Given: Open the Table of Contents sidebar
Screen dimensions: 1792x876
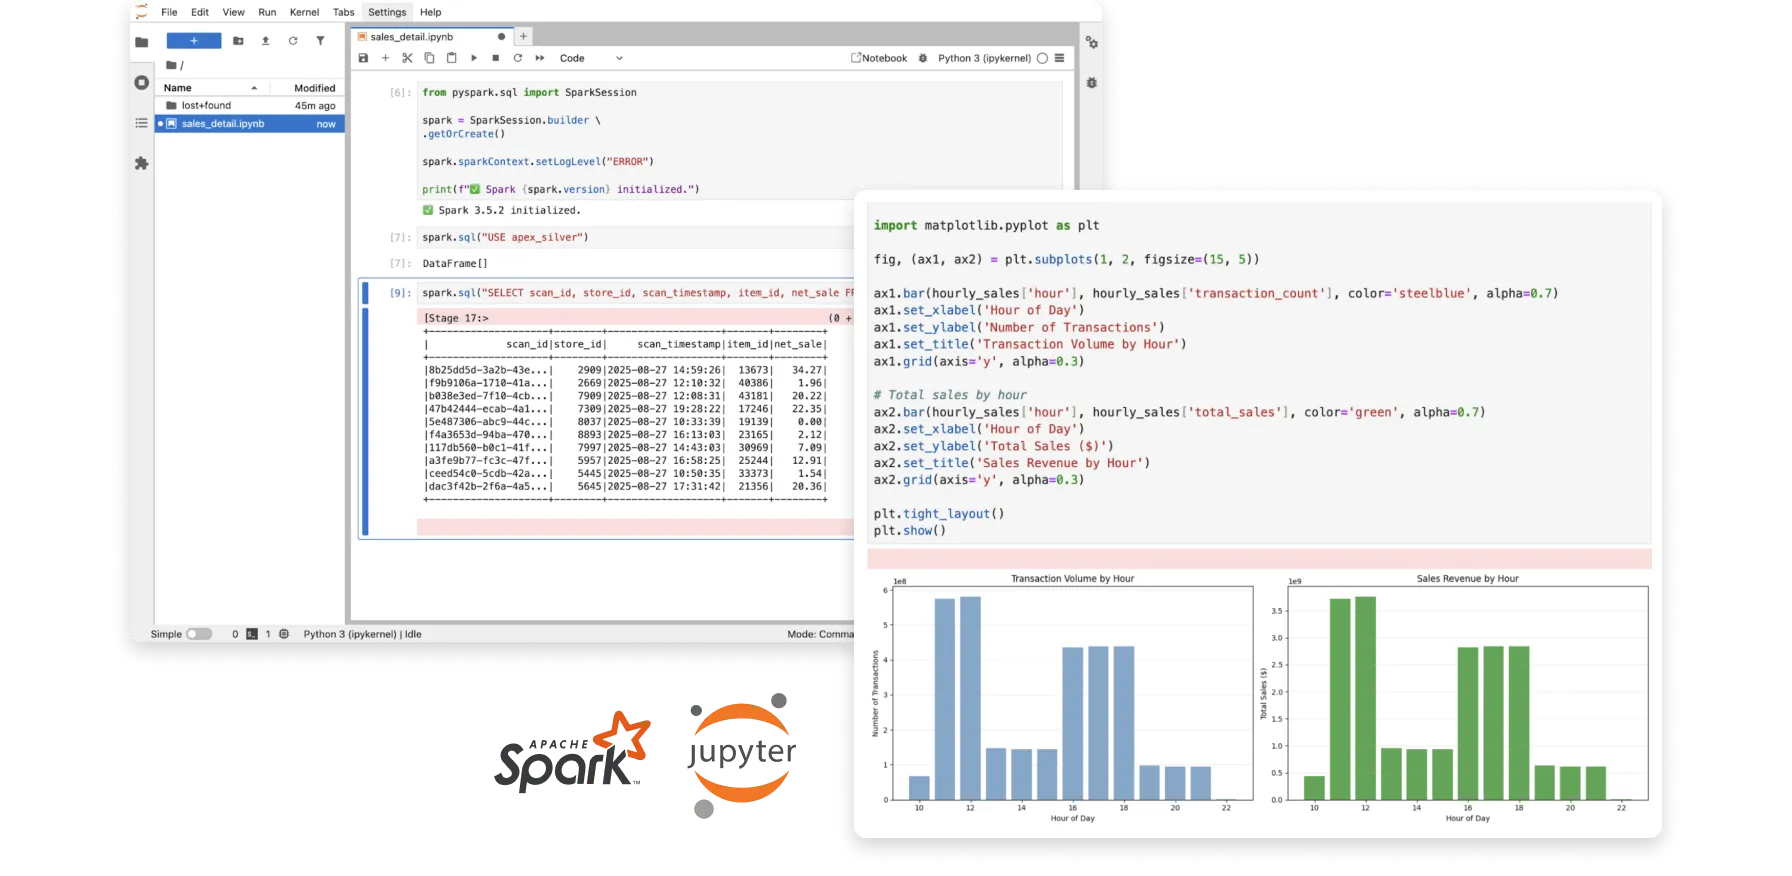Looking at the screenshot, I should coord(141,123).
